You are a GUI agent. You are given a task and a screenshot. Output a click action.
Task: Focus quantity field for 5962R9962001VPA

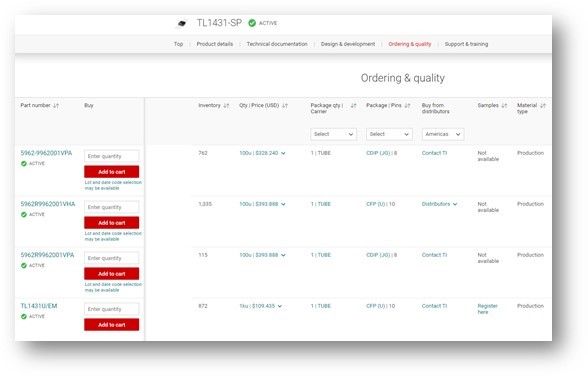(x=111, y=258)
